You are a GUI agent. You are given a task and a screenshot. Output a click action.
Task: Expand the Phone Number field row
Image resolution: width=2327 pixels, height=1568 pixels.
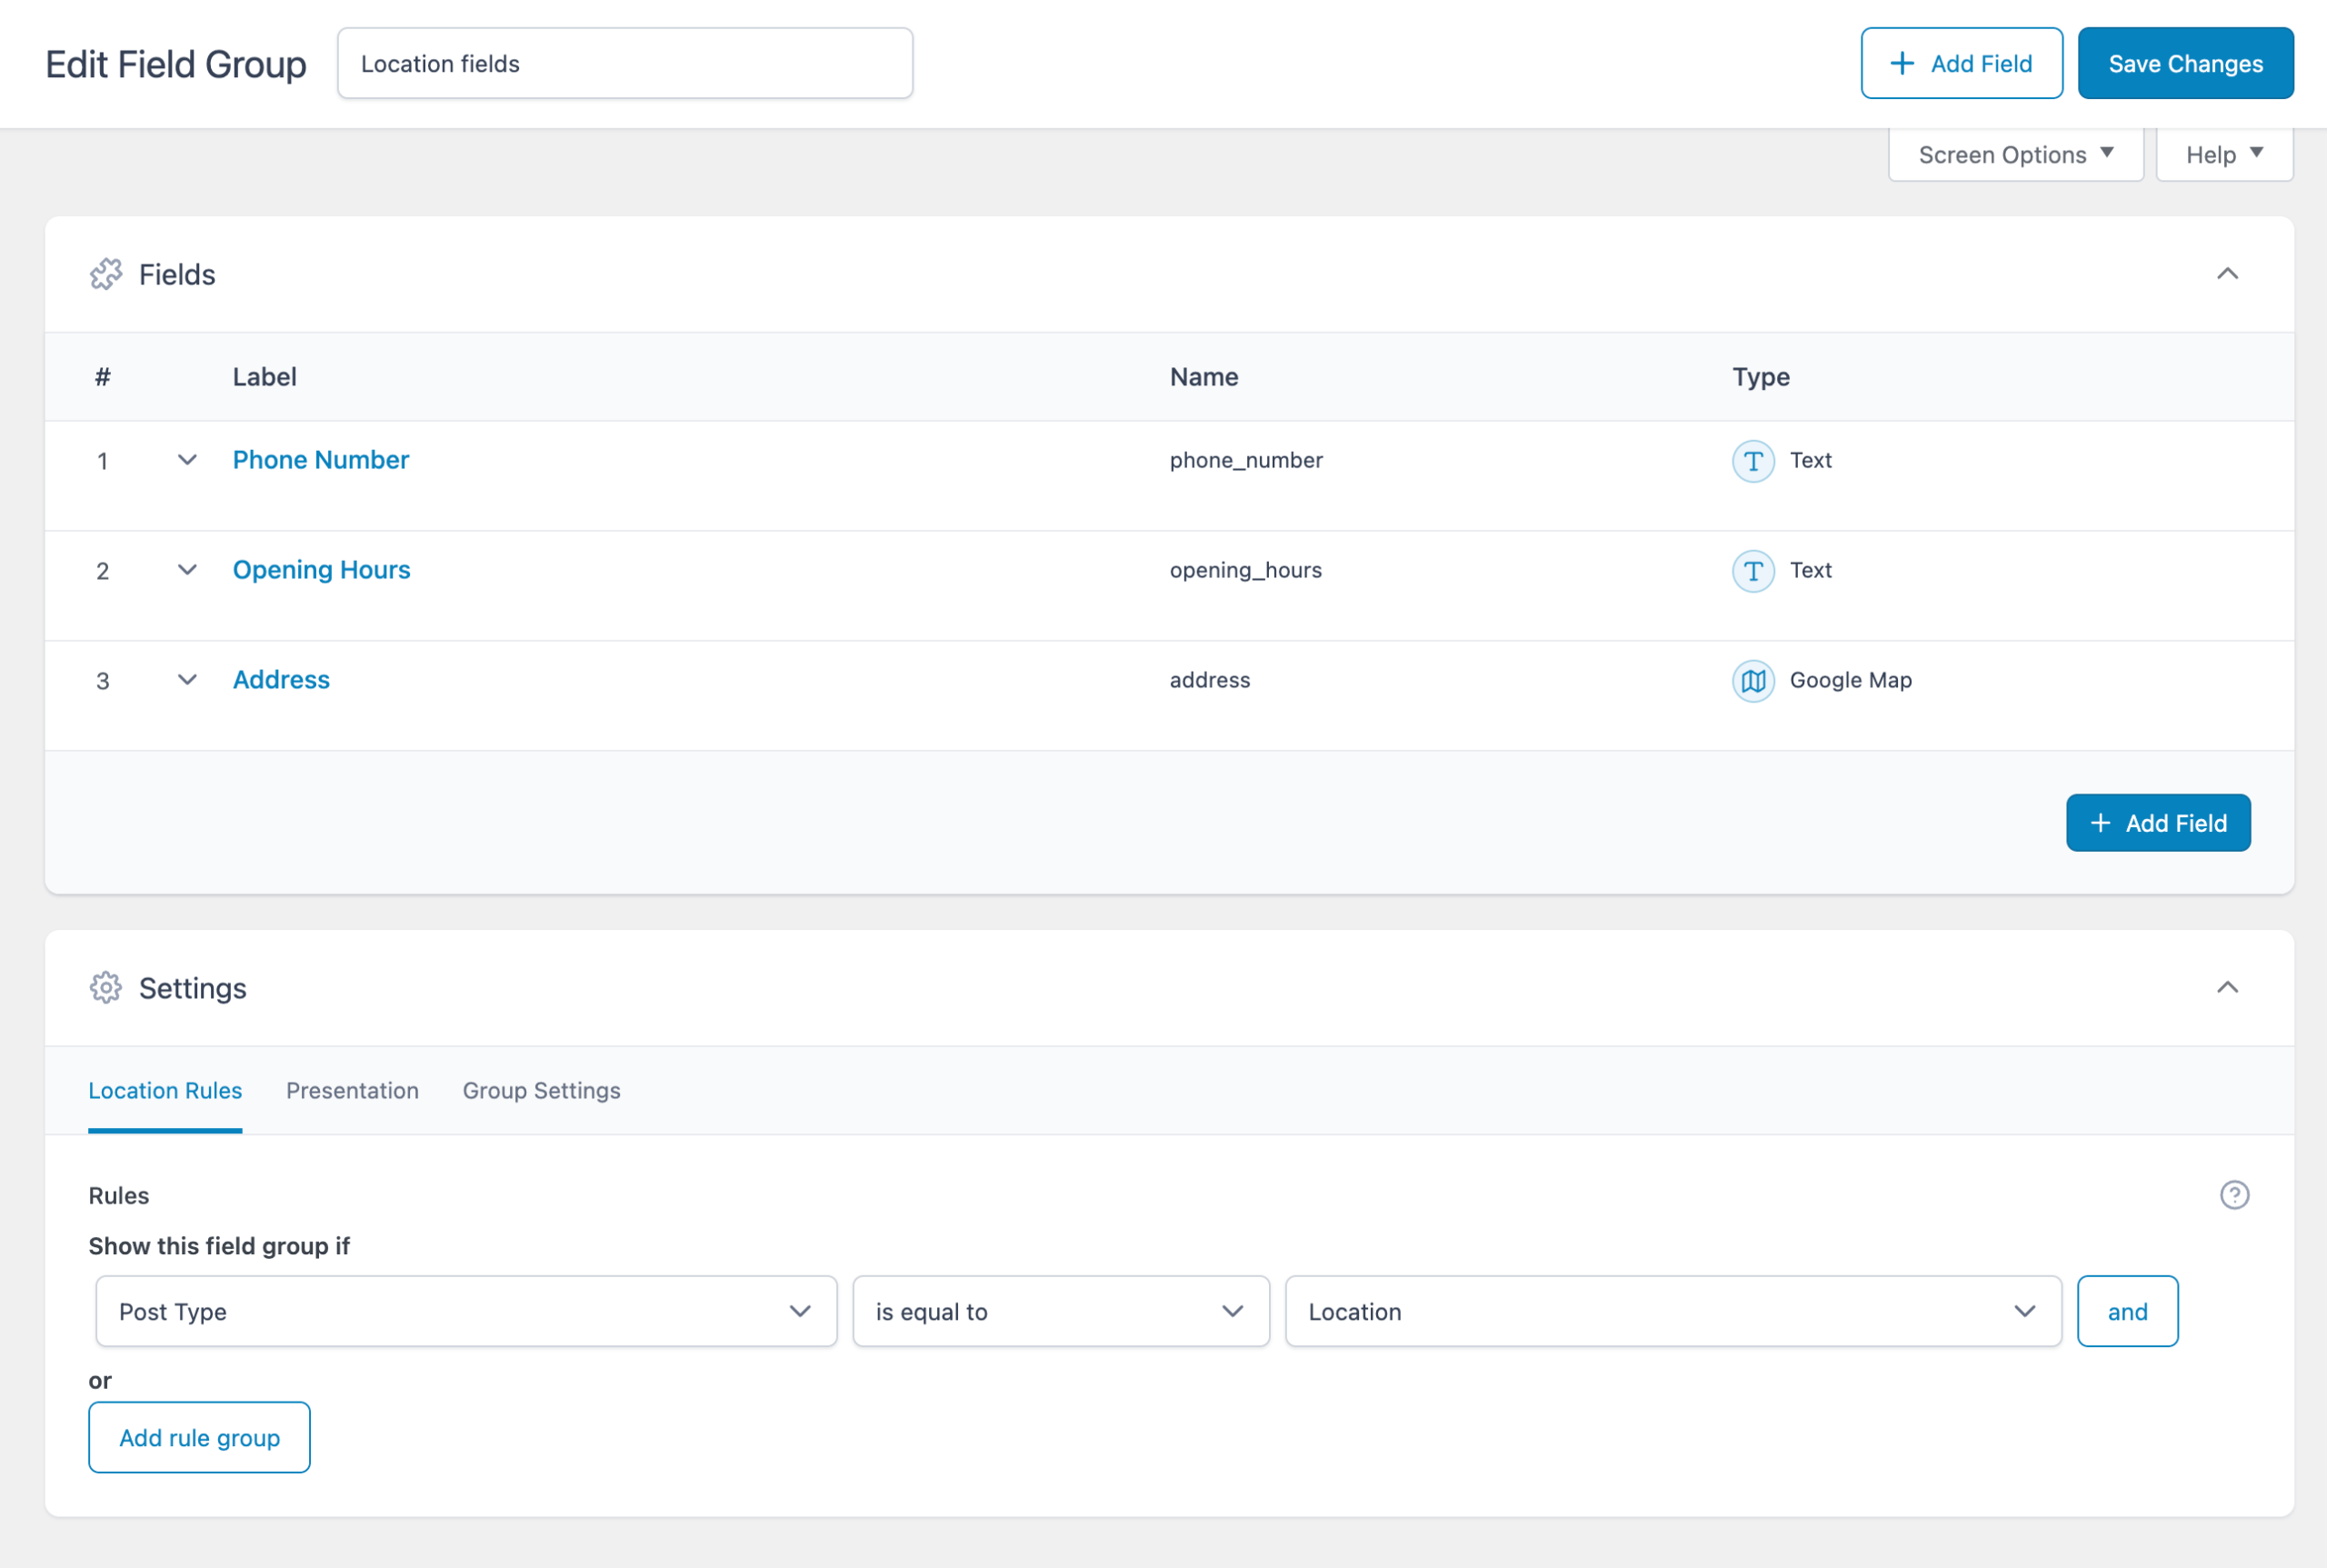187,460
